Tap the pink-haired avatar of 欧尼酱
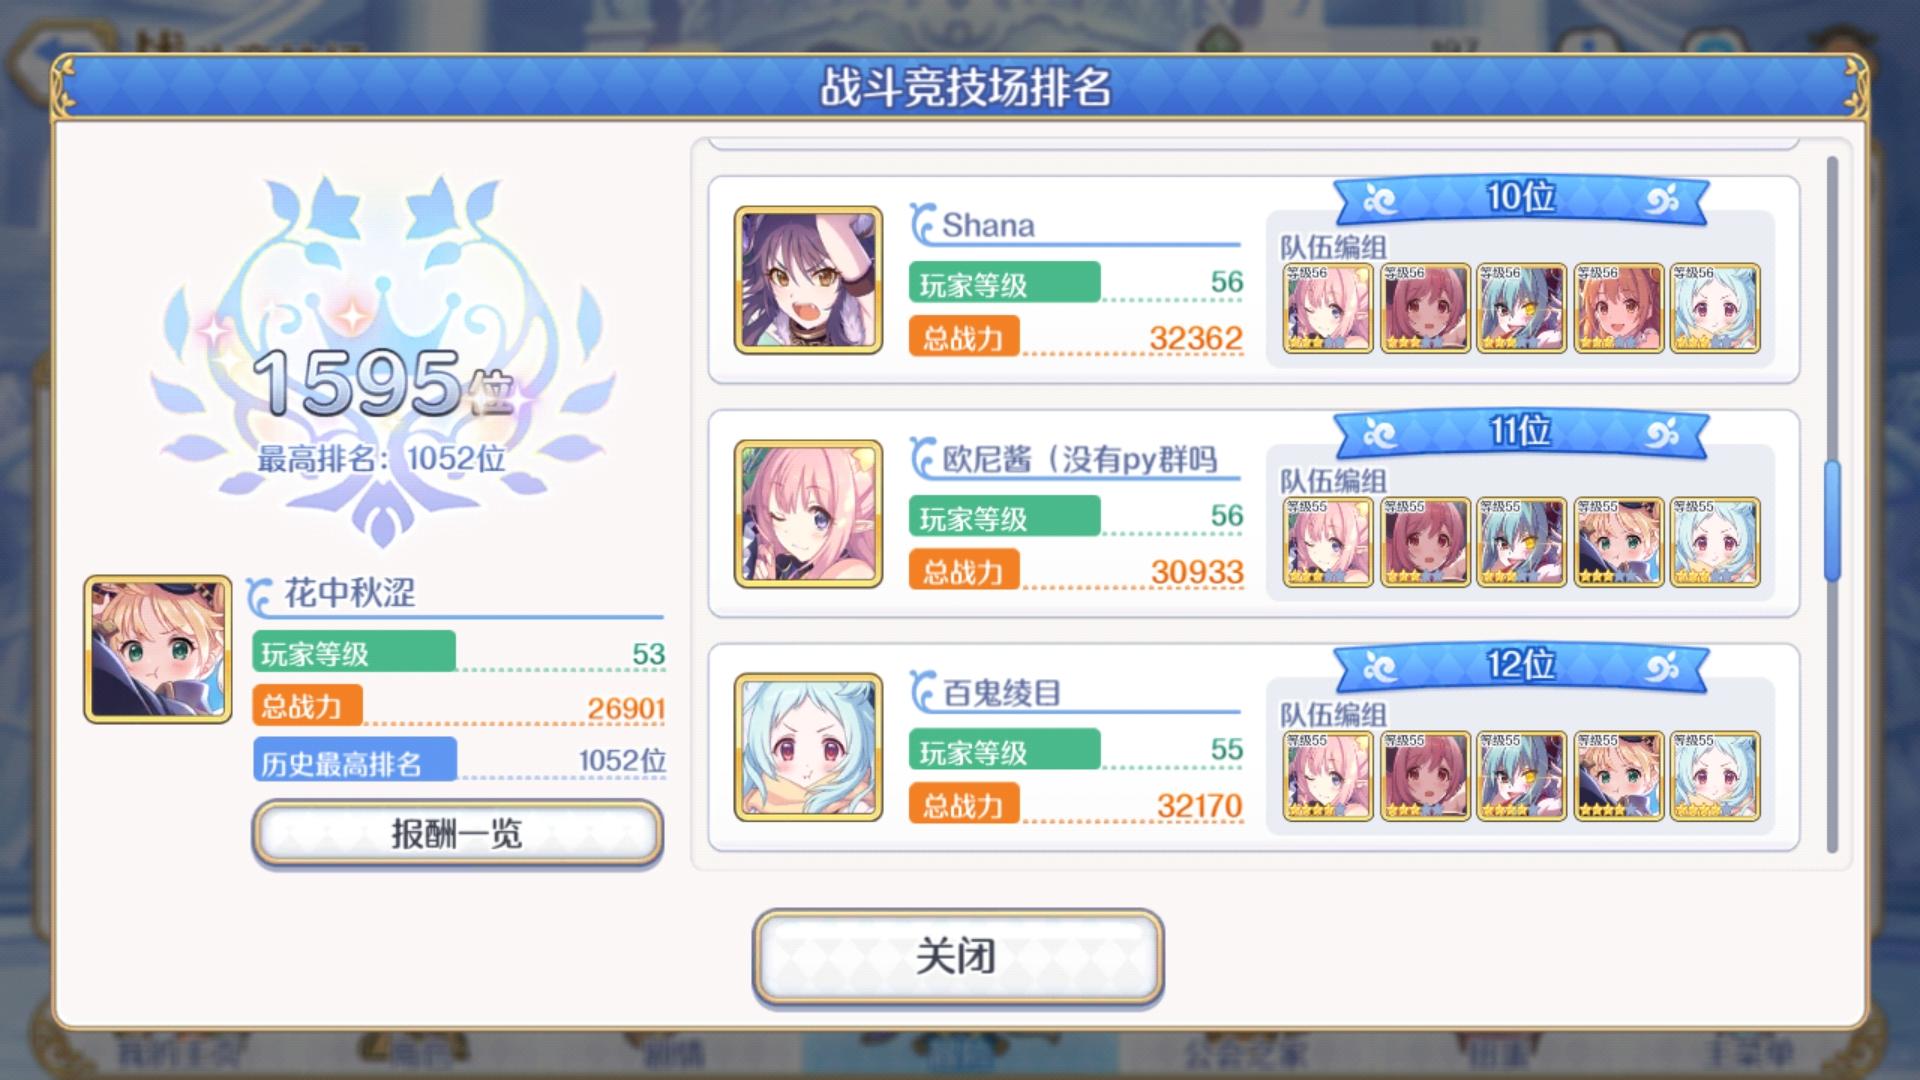Viewport: 1920px width, 1080px height. (x=808, y=514)
